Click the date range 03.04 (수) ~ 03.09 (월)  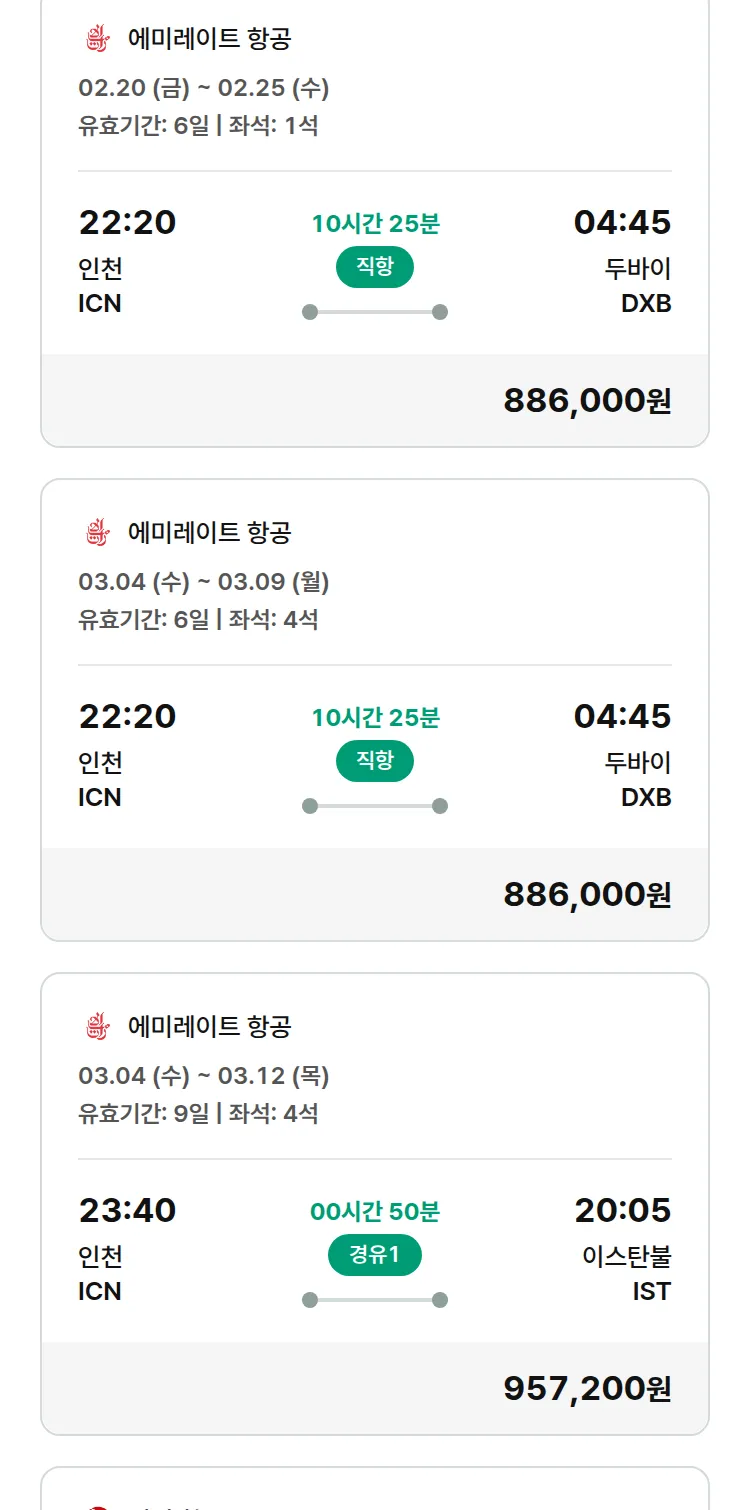(x=204, y=581)
